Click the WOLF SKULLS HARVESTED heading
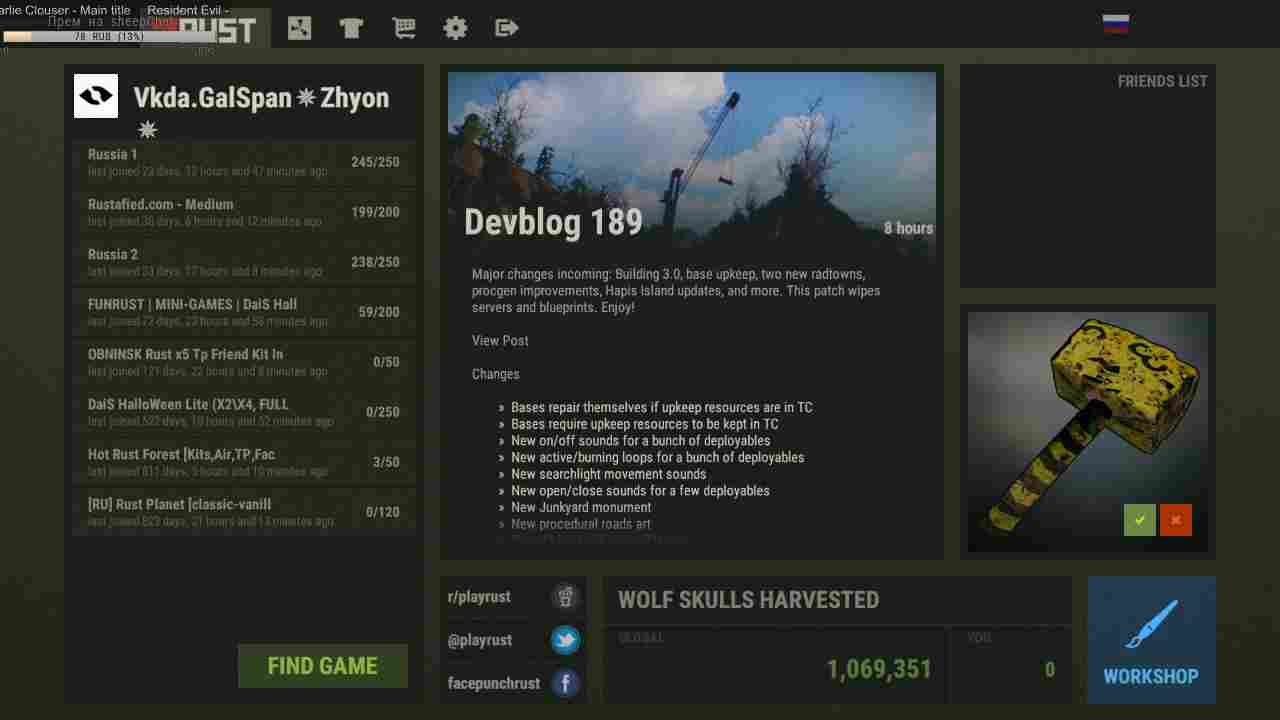Viewport: 1280px width, 720px height. click(748, 600)
